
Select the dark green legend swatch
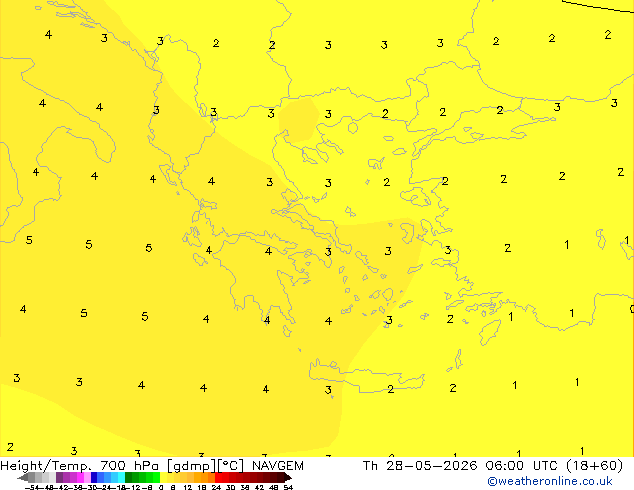[x=128, y=477]
